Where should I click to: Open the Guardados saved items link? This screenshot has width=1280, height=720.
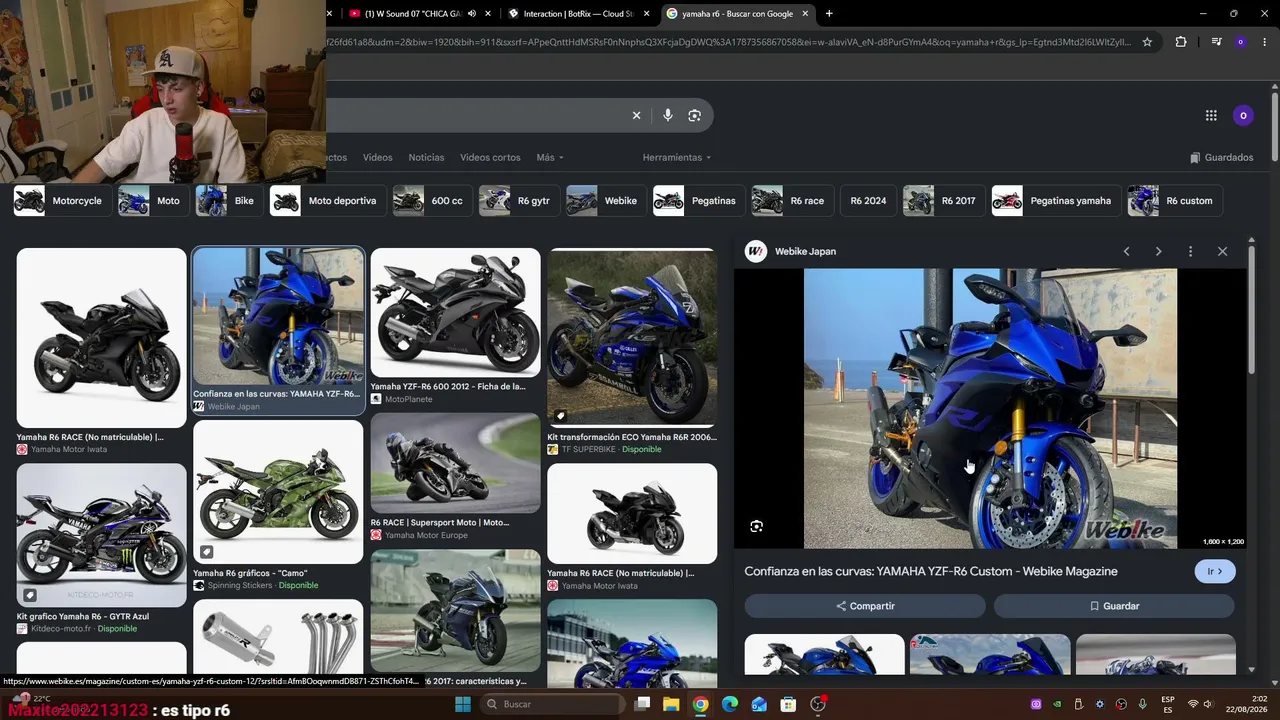[x=1222, y=157]
